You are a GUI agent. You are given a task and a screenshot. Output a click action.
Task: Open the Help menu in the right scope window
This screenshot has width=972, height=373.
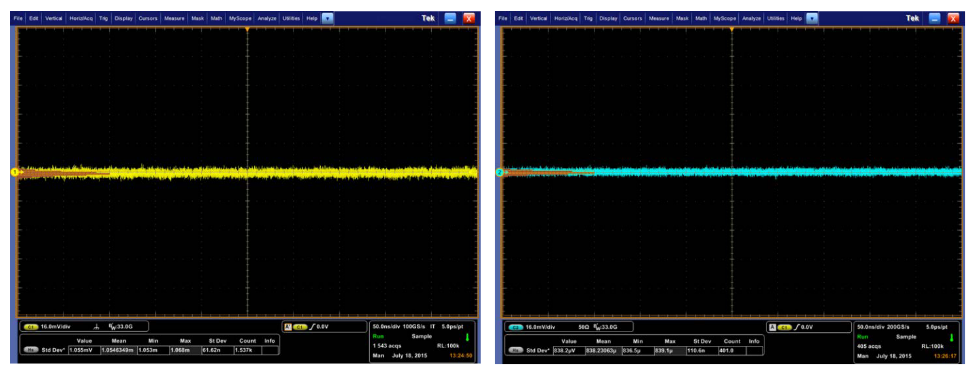796,19
